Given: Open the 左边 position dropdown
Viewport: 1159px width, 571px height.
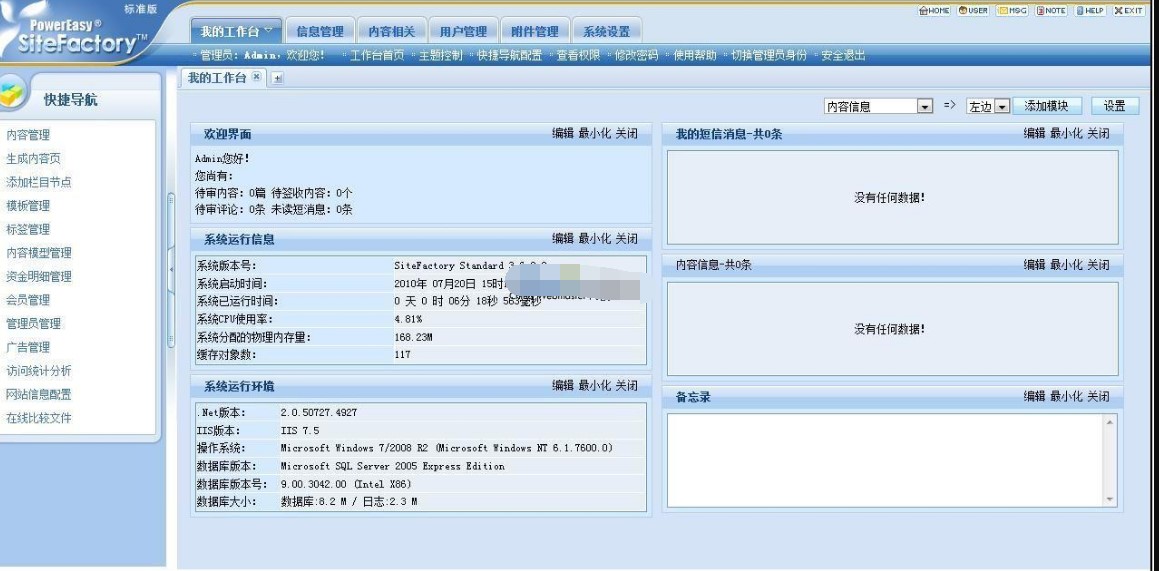Looking at the screenshot, I should tap(1002, 107).
